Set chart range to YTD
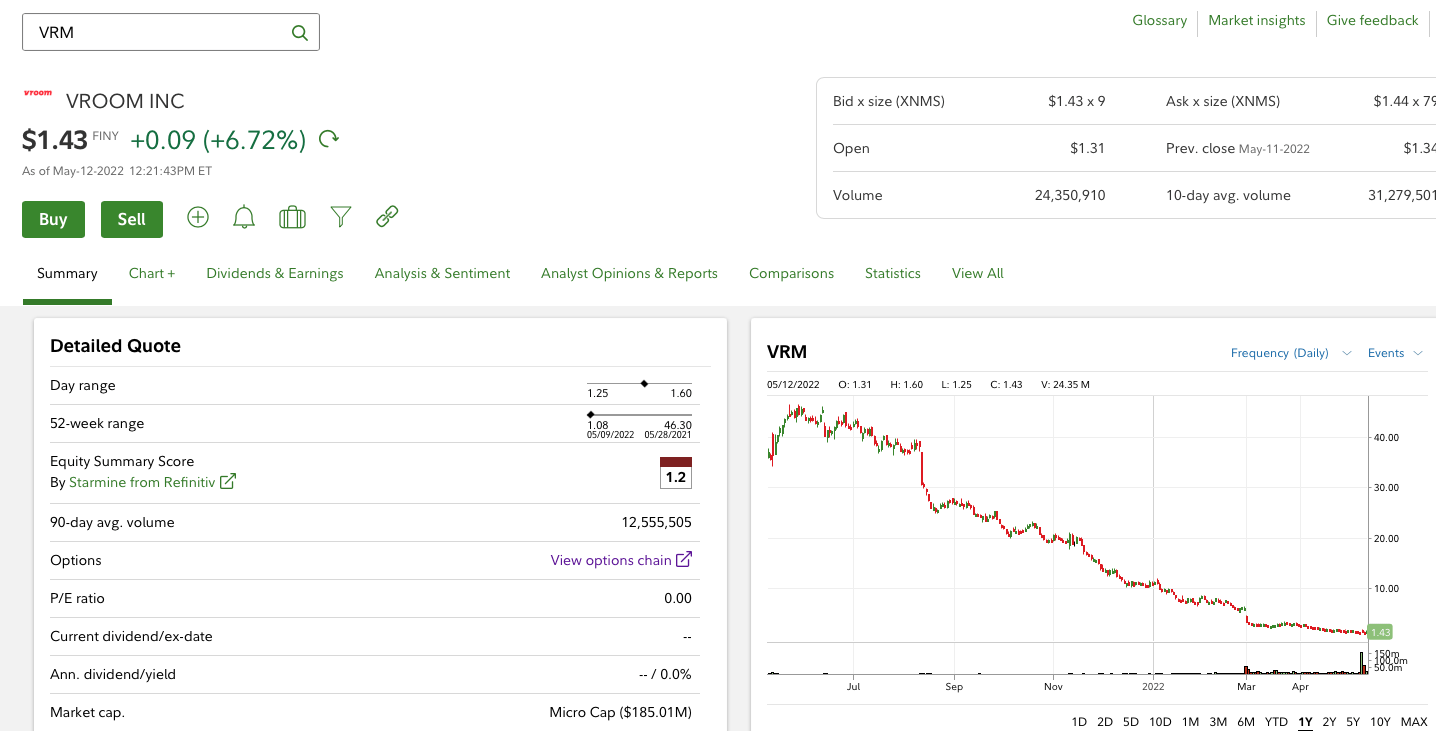The height and width of the screenshot is (731, 1436). (x=1276, y=722)
